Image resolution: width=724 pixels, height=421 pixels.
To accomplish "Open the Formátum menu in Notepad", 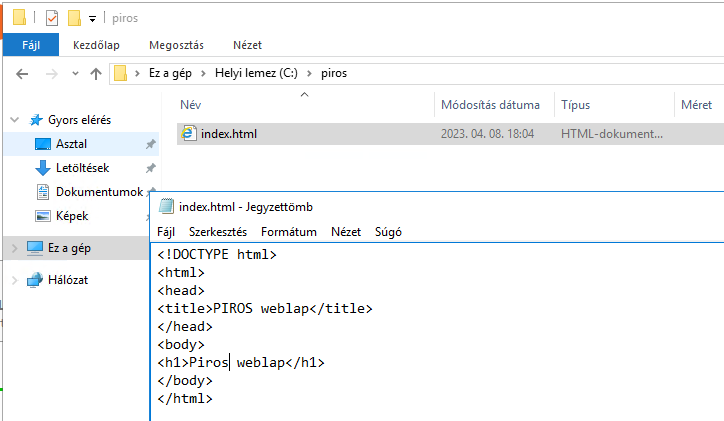I will 288,231.
